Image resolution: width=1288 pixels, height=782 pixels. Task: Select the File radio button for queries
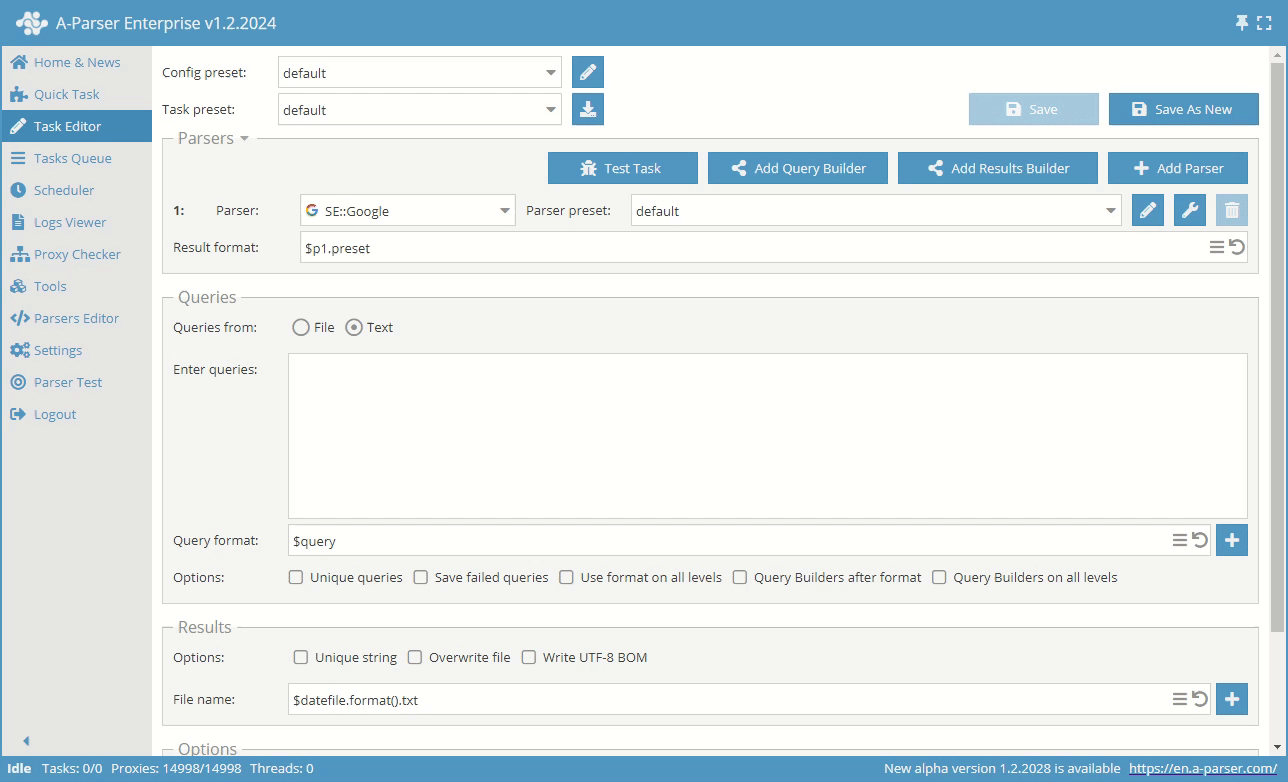point(301,327)
